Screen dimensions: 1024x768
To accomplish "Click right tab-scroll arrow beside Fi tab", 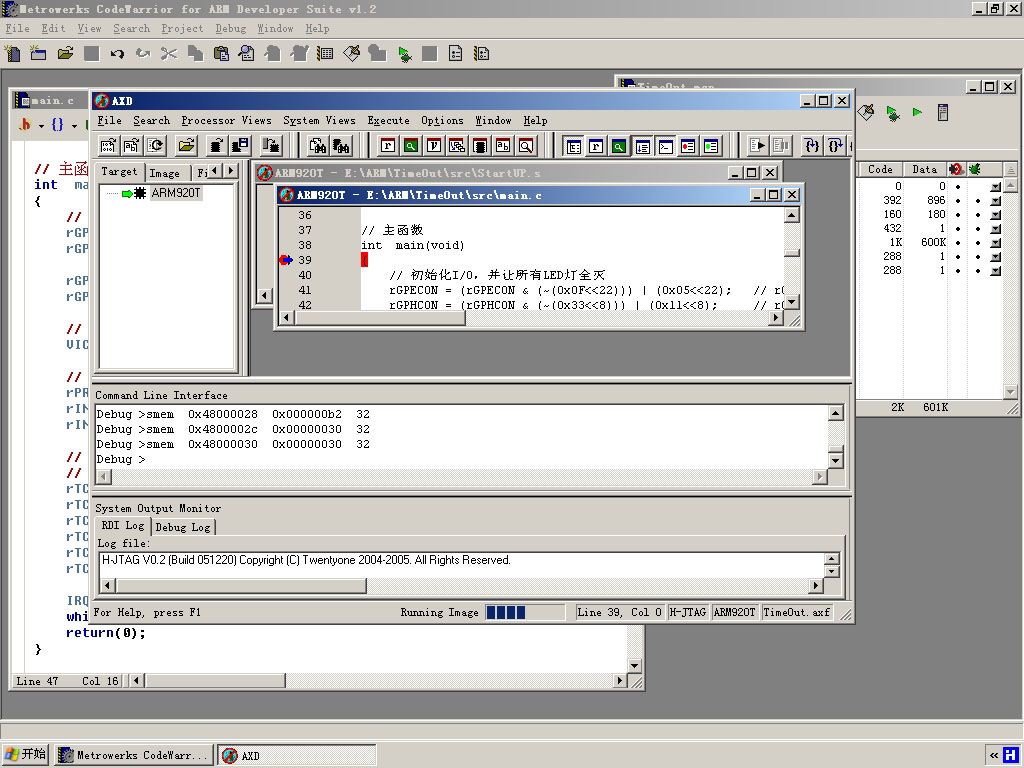I will click(x=230, y=170).
